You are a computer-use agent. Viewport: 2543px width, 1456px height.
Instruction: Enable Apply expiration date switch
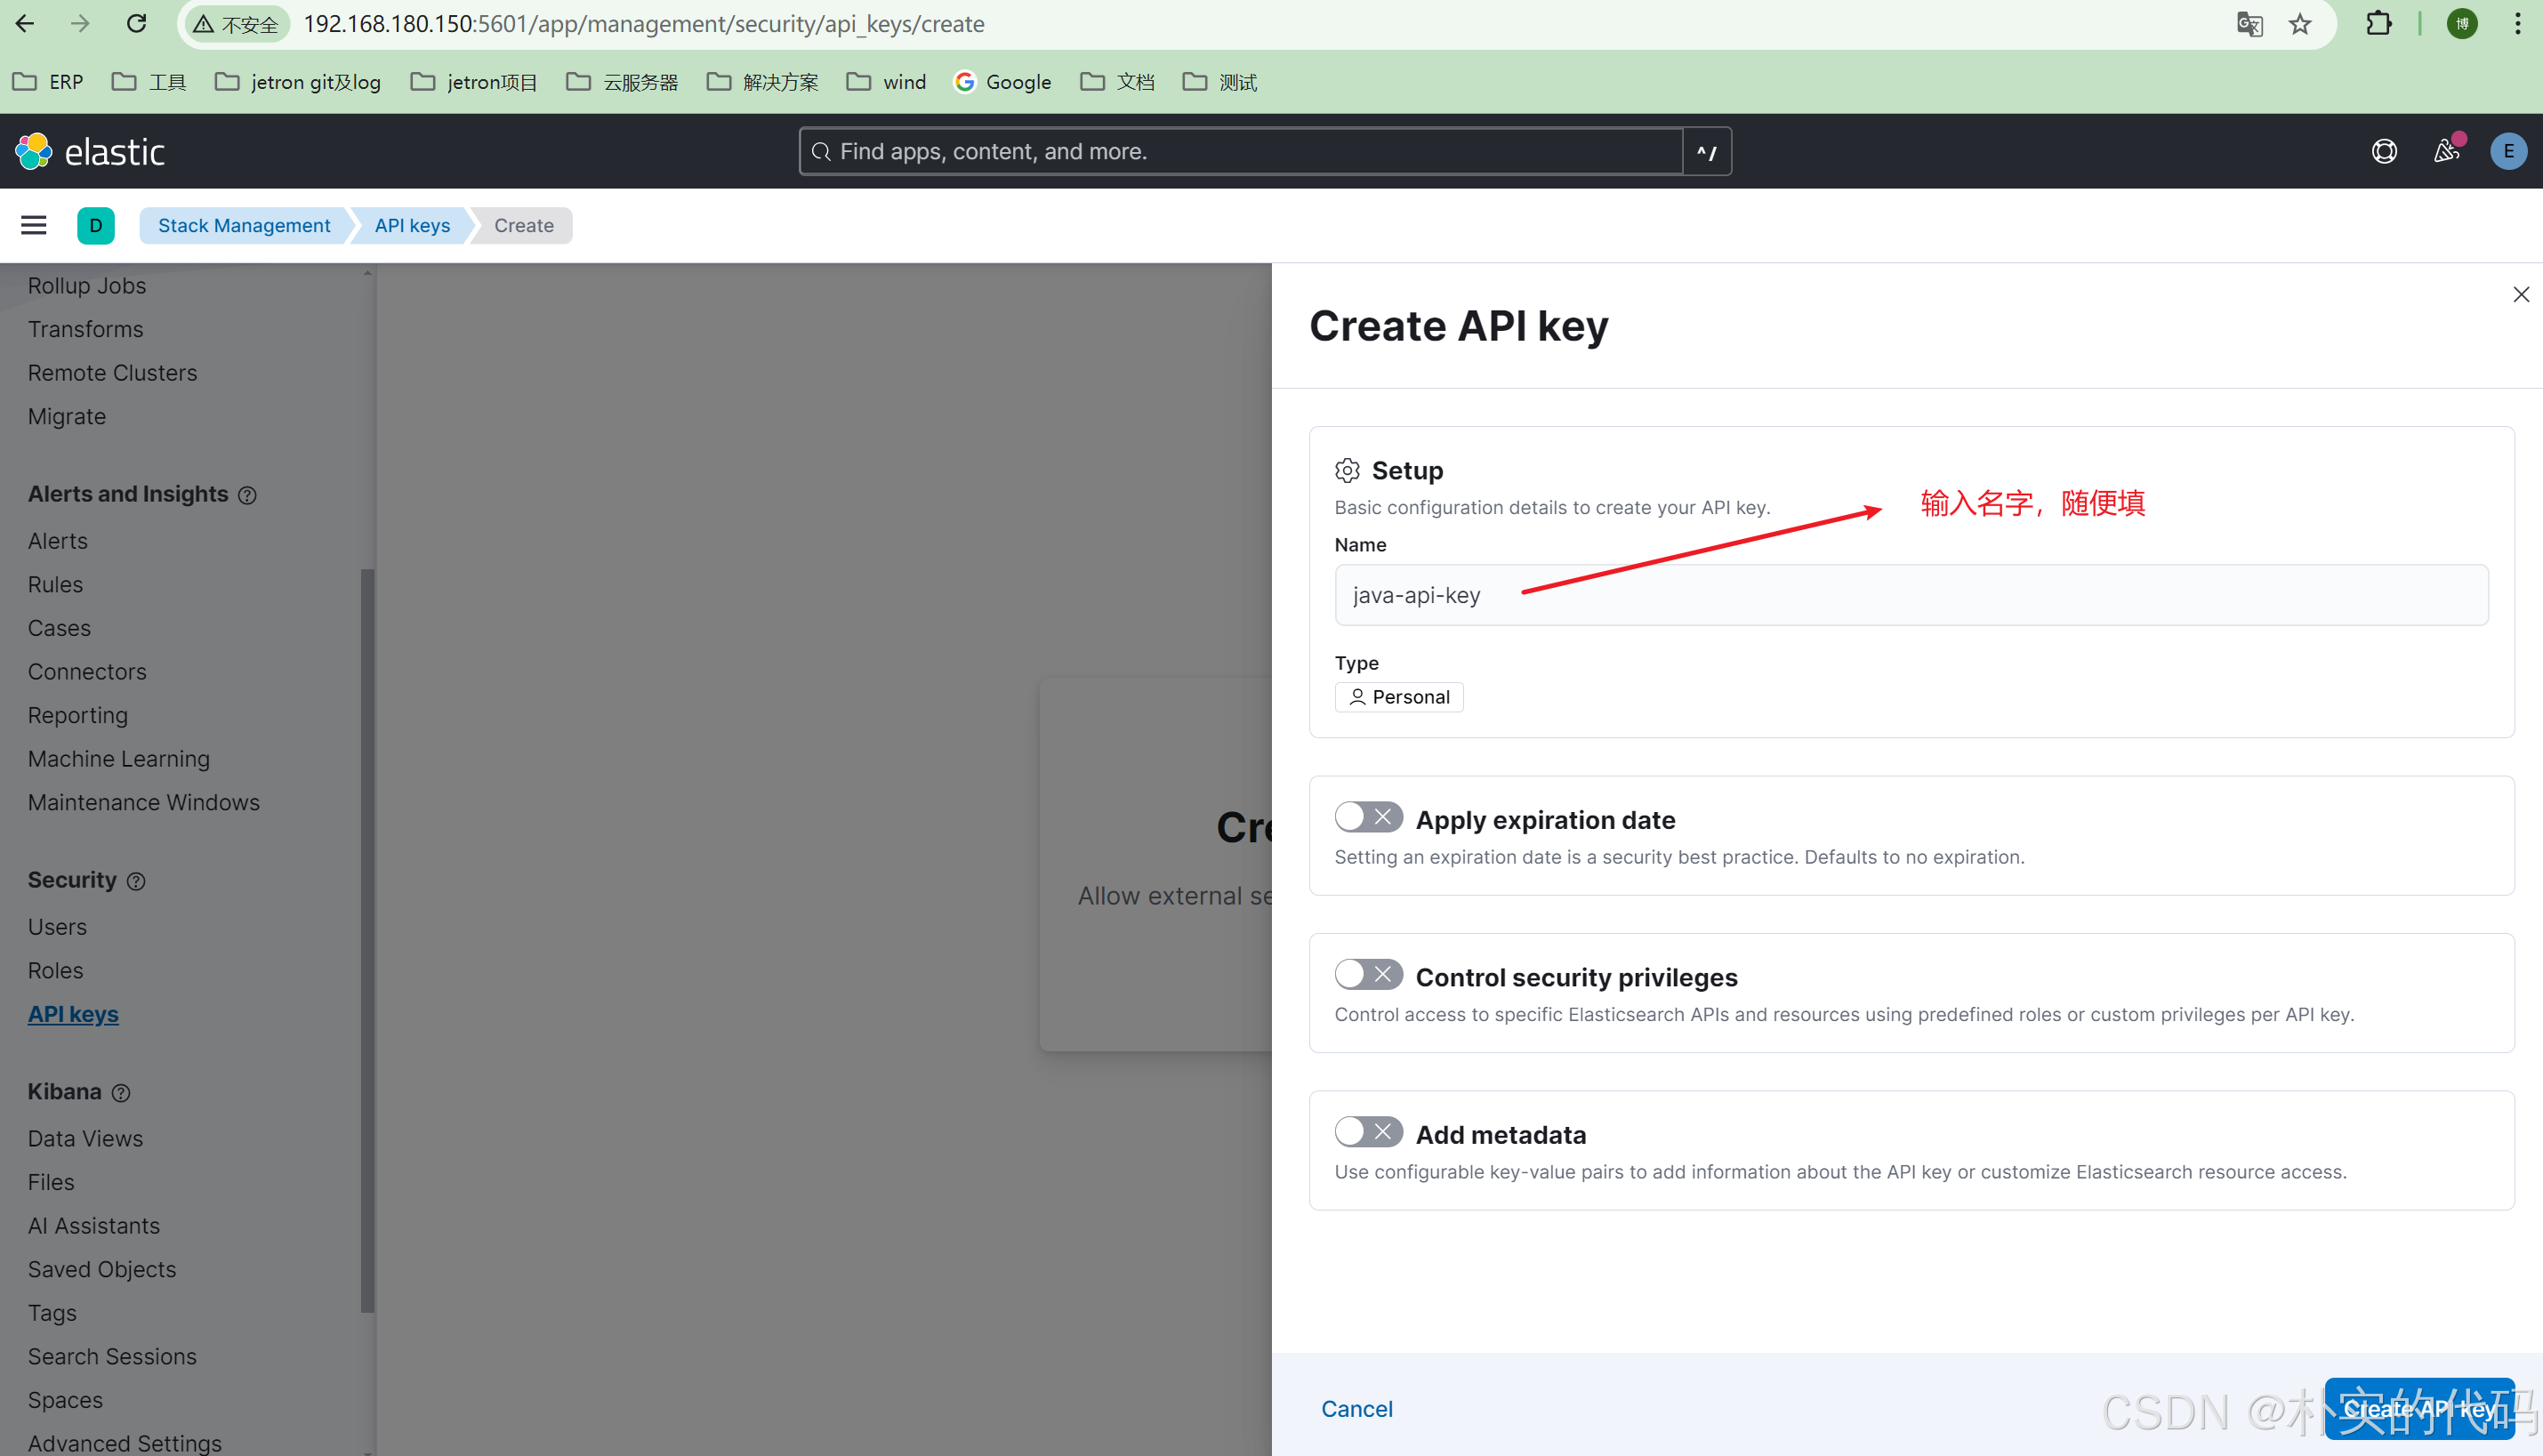pyautogui.click(x=1368, y=817)
